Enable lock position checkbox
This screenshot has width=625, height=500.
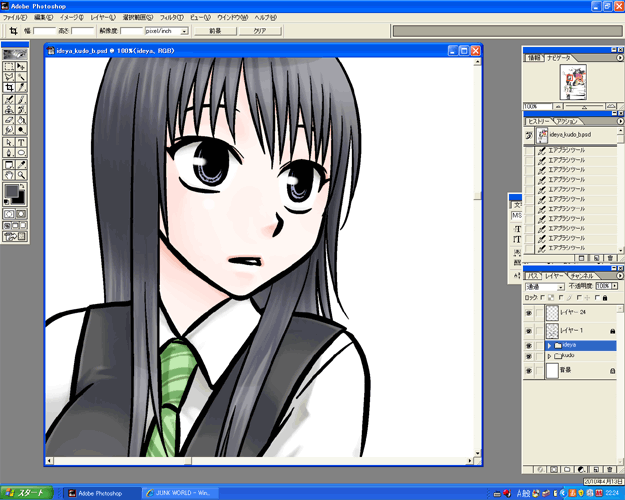click(579, 297)
